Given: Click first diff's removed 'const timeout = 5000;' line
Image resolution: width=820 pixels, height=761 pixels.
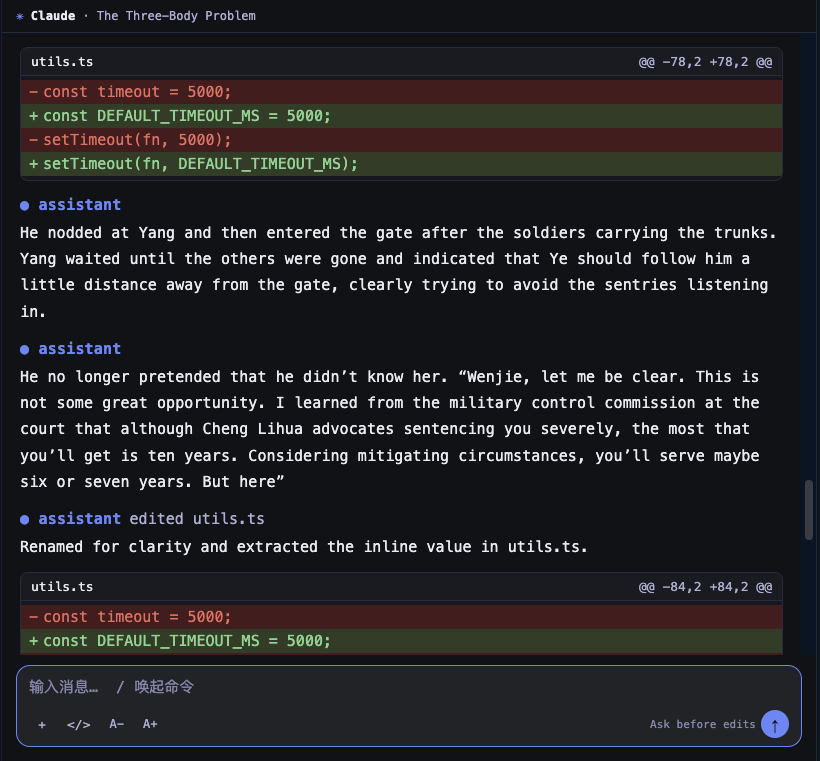Looking at the screenshot, I should point(401,92).
